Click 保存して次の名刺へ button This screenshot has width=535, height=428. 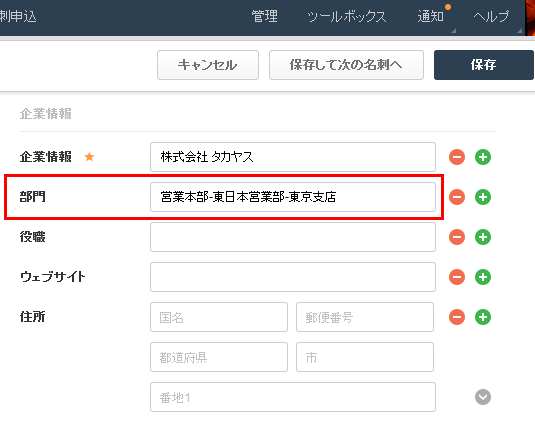[346, 65]
